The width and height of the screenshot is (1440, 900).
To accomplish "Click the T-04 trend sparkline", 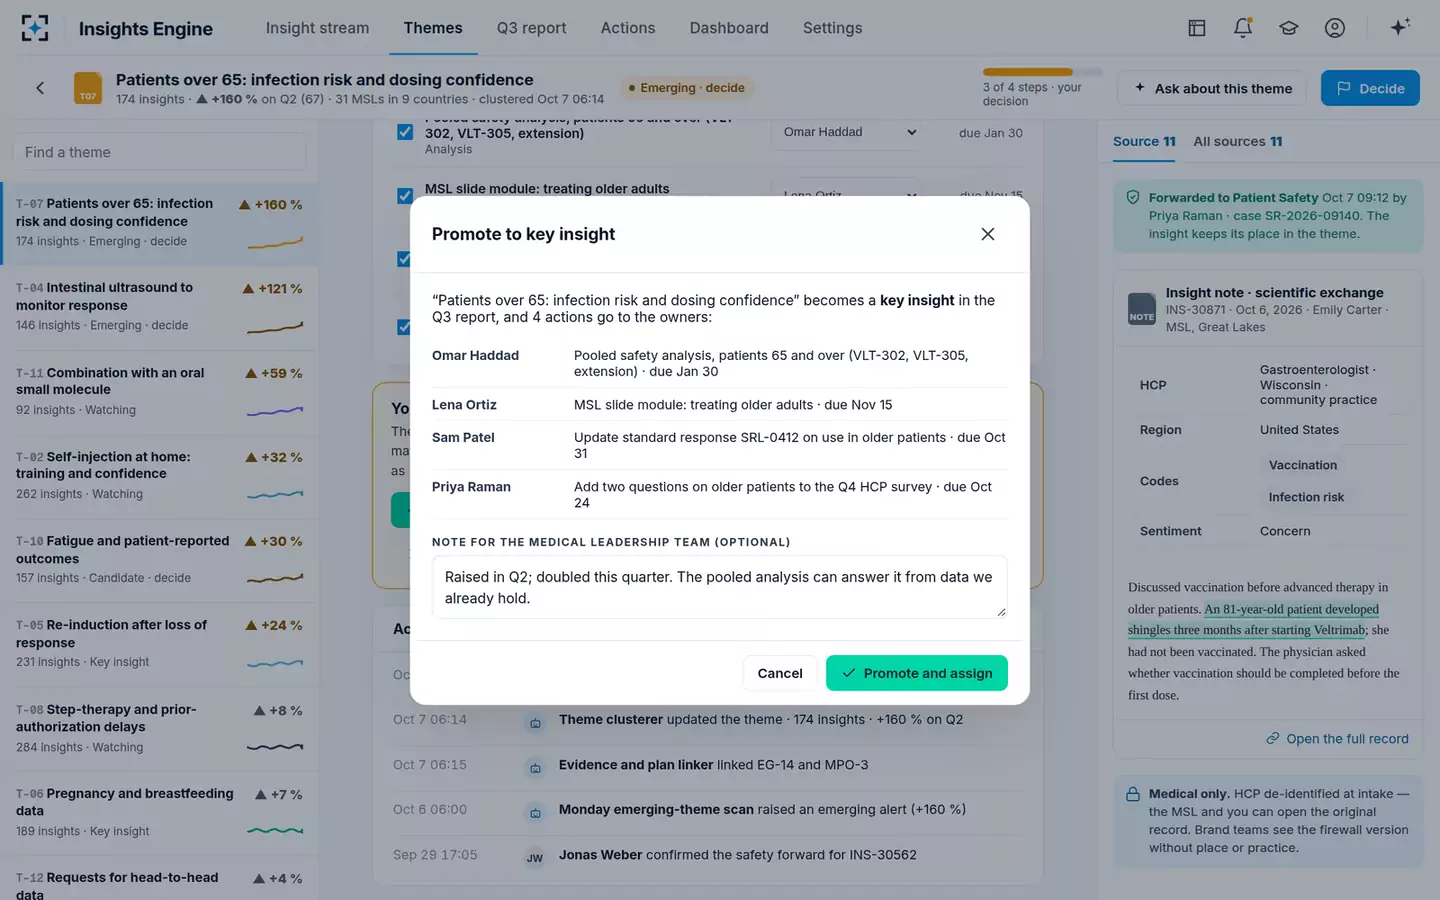I will point(275,327).
